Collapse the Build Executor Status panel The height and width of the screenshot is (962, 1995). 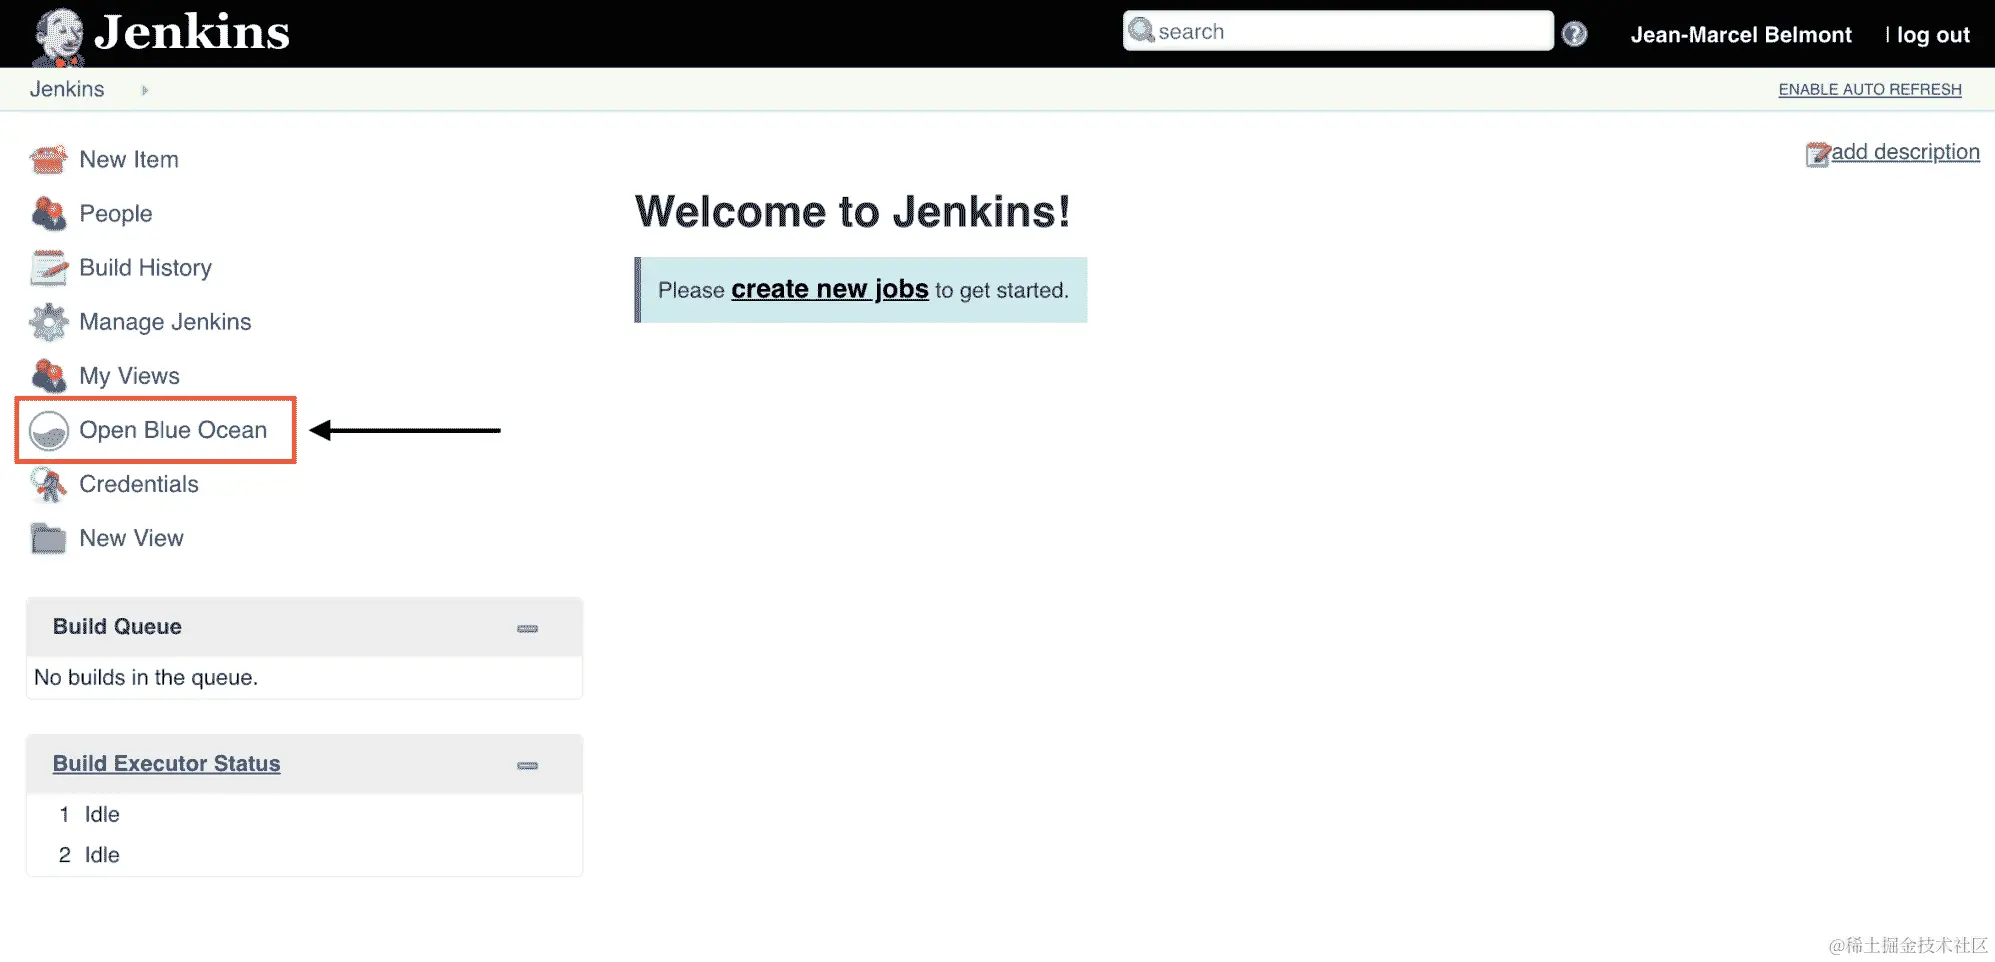[527, 765]
